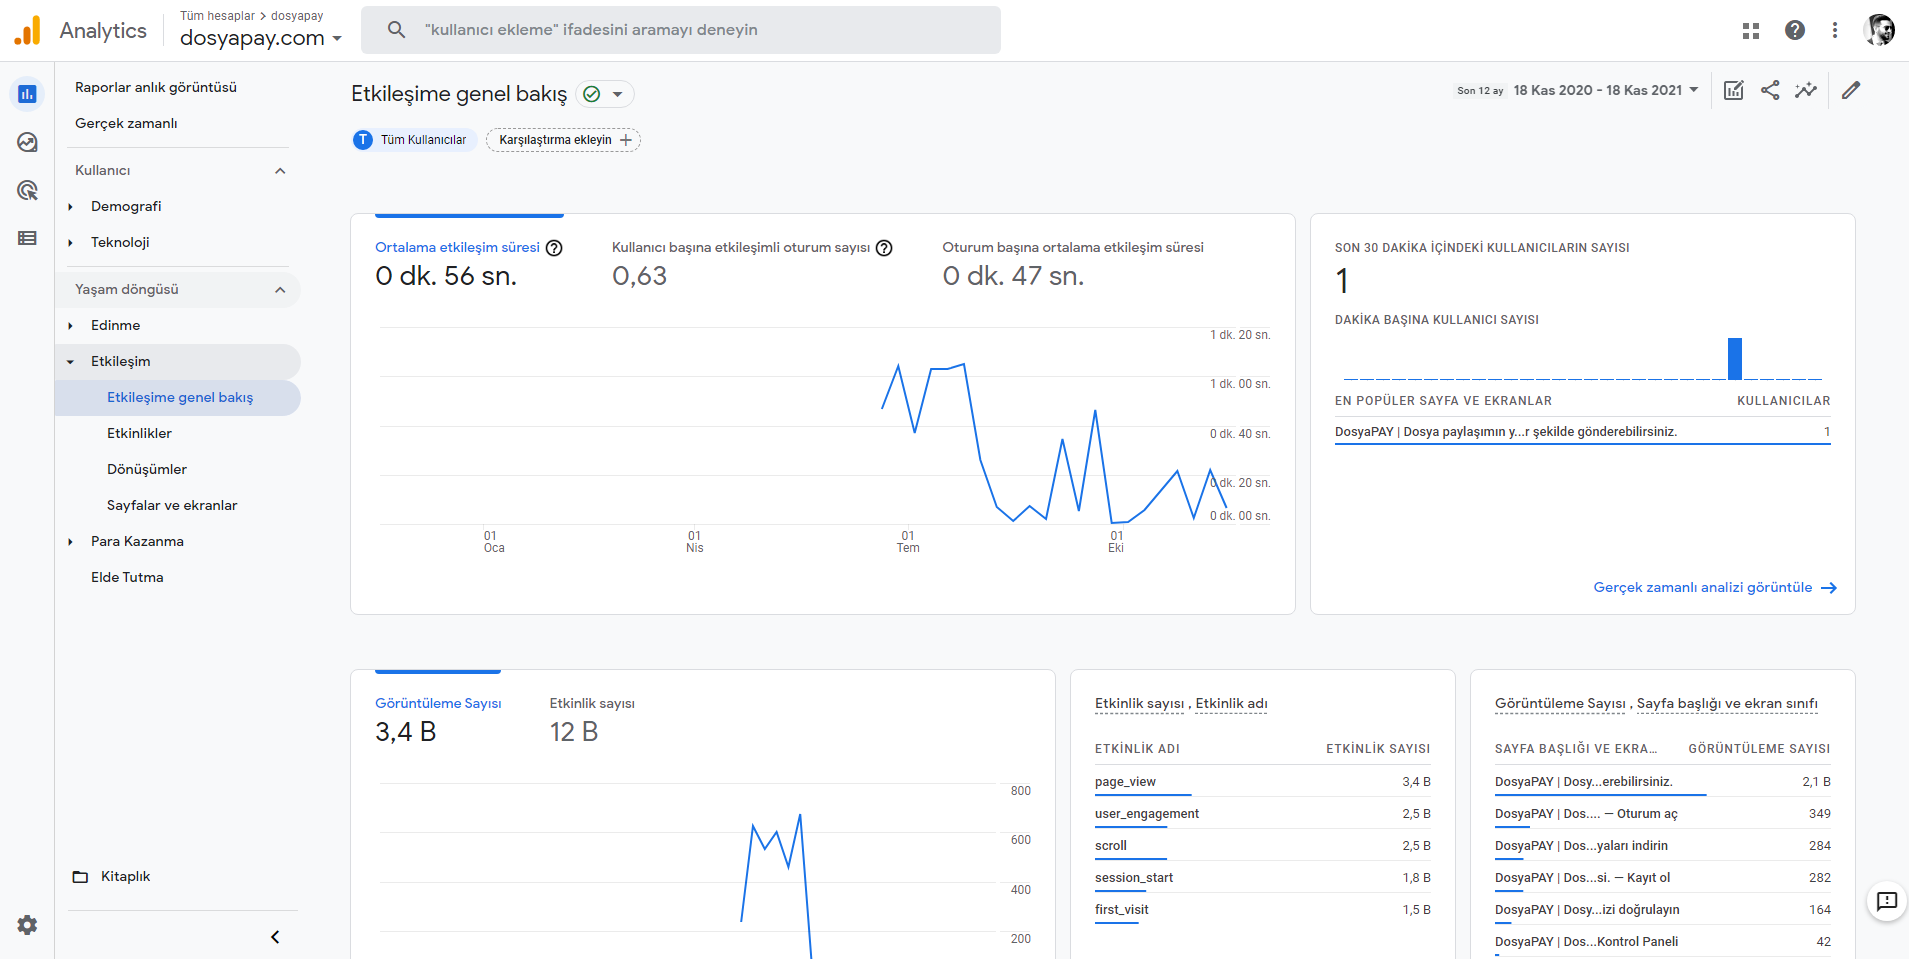The width and height of the screenshot is (1909, 959).
Task: Open the Etkinlik sayısı metric selector in card header
Action: click(x=1139, y=704)
